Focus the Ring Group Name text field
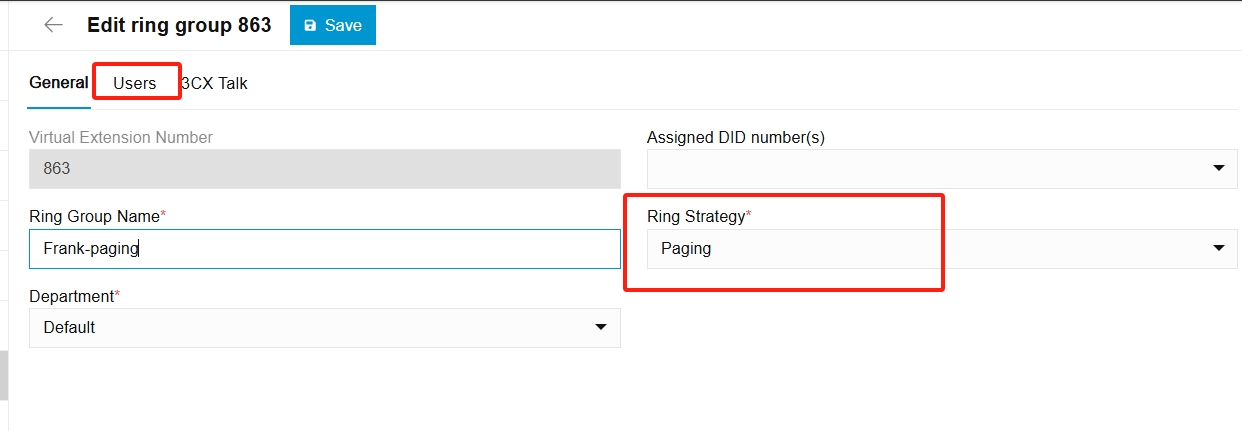Image resolution: width=1242 pixels, height=431 pixels. tap(324, 248)
